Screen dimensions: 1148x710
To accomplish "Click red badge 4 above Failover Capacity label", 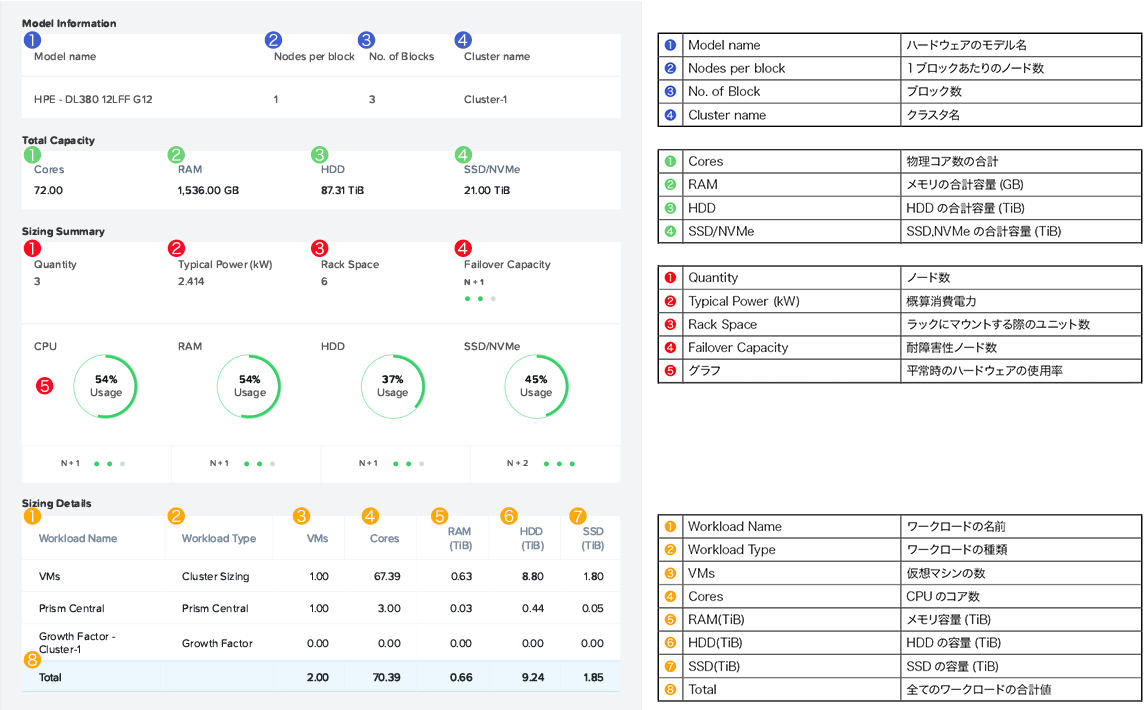I will pyautogui.click(x=462, y=247).
